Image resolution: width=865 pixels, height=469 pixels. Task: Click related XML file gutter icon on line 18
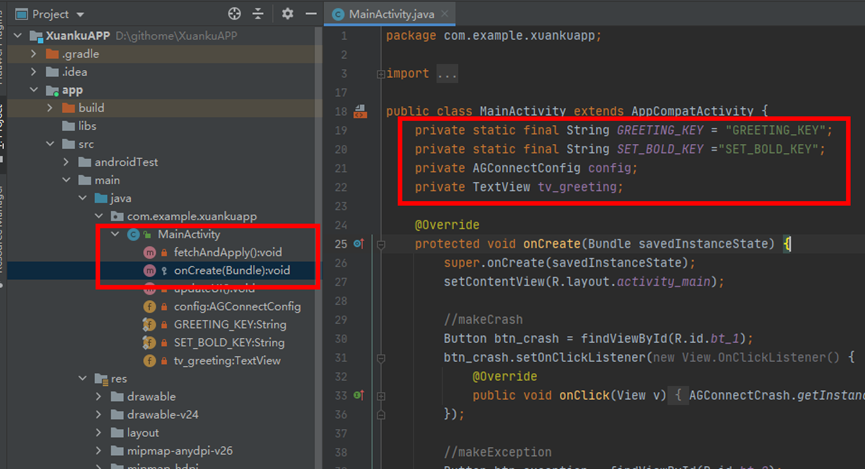pyautogui.click(x=357, y=110)
